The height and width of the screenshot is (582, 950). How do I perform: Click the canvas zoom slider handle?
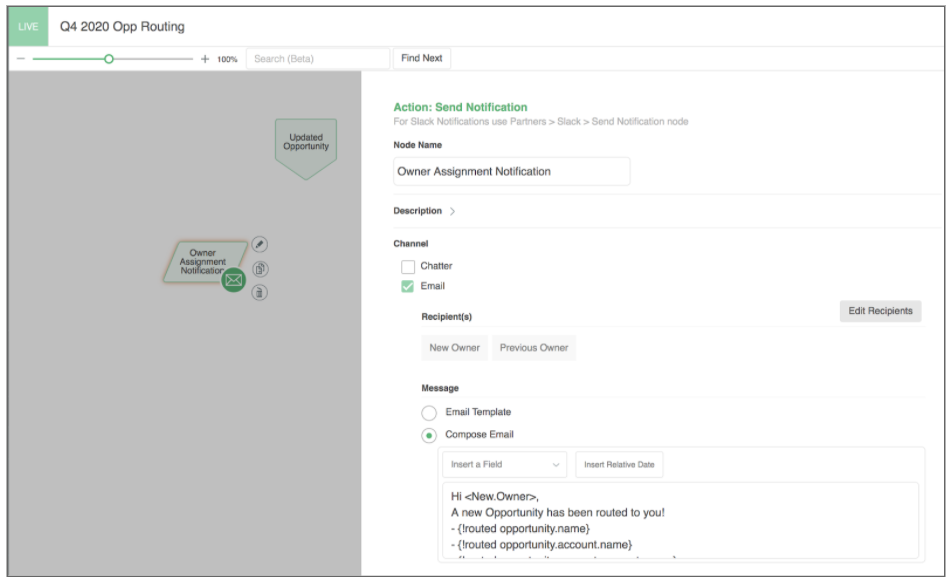[x=109, y=59]
